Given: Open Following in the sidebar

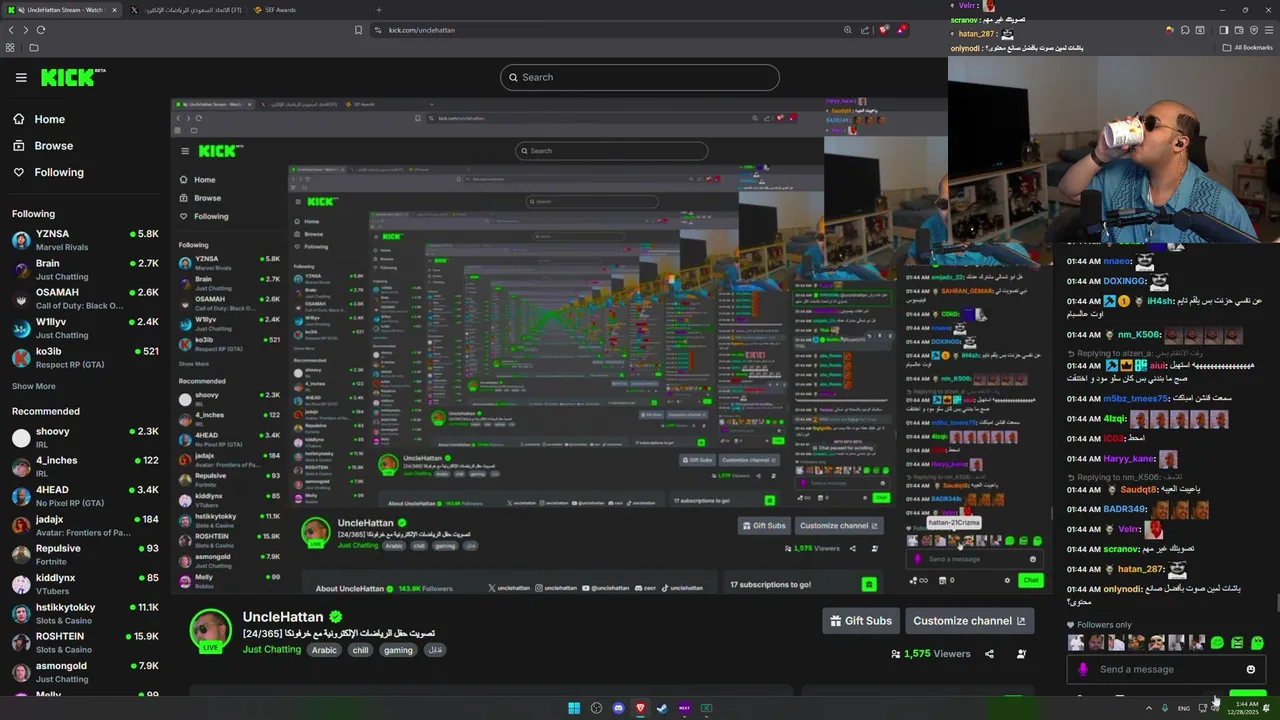Looking at the screenshot, I should (48, 172).
